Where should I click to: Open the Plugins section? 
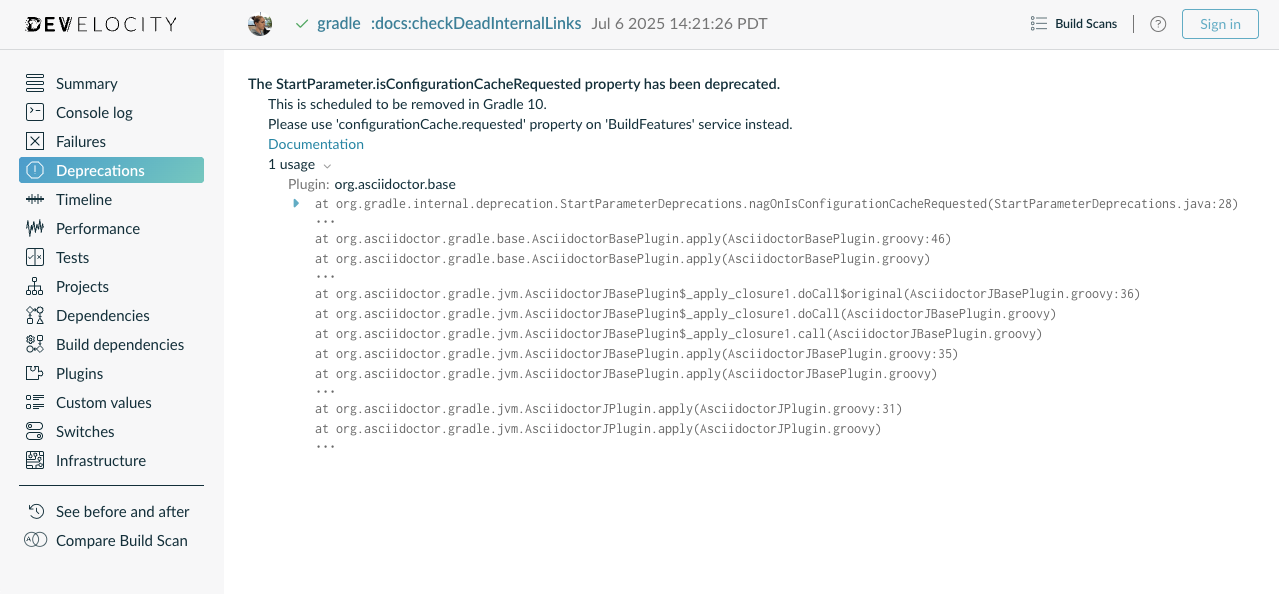[77, 373]
